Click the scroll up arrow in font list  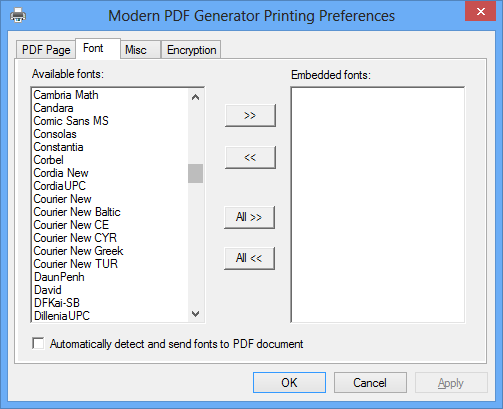point(195,97)
